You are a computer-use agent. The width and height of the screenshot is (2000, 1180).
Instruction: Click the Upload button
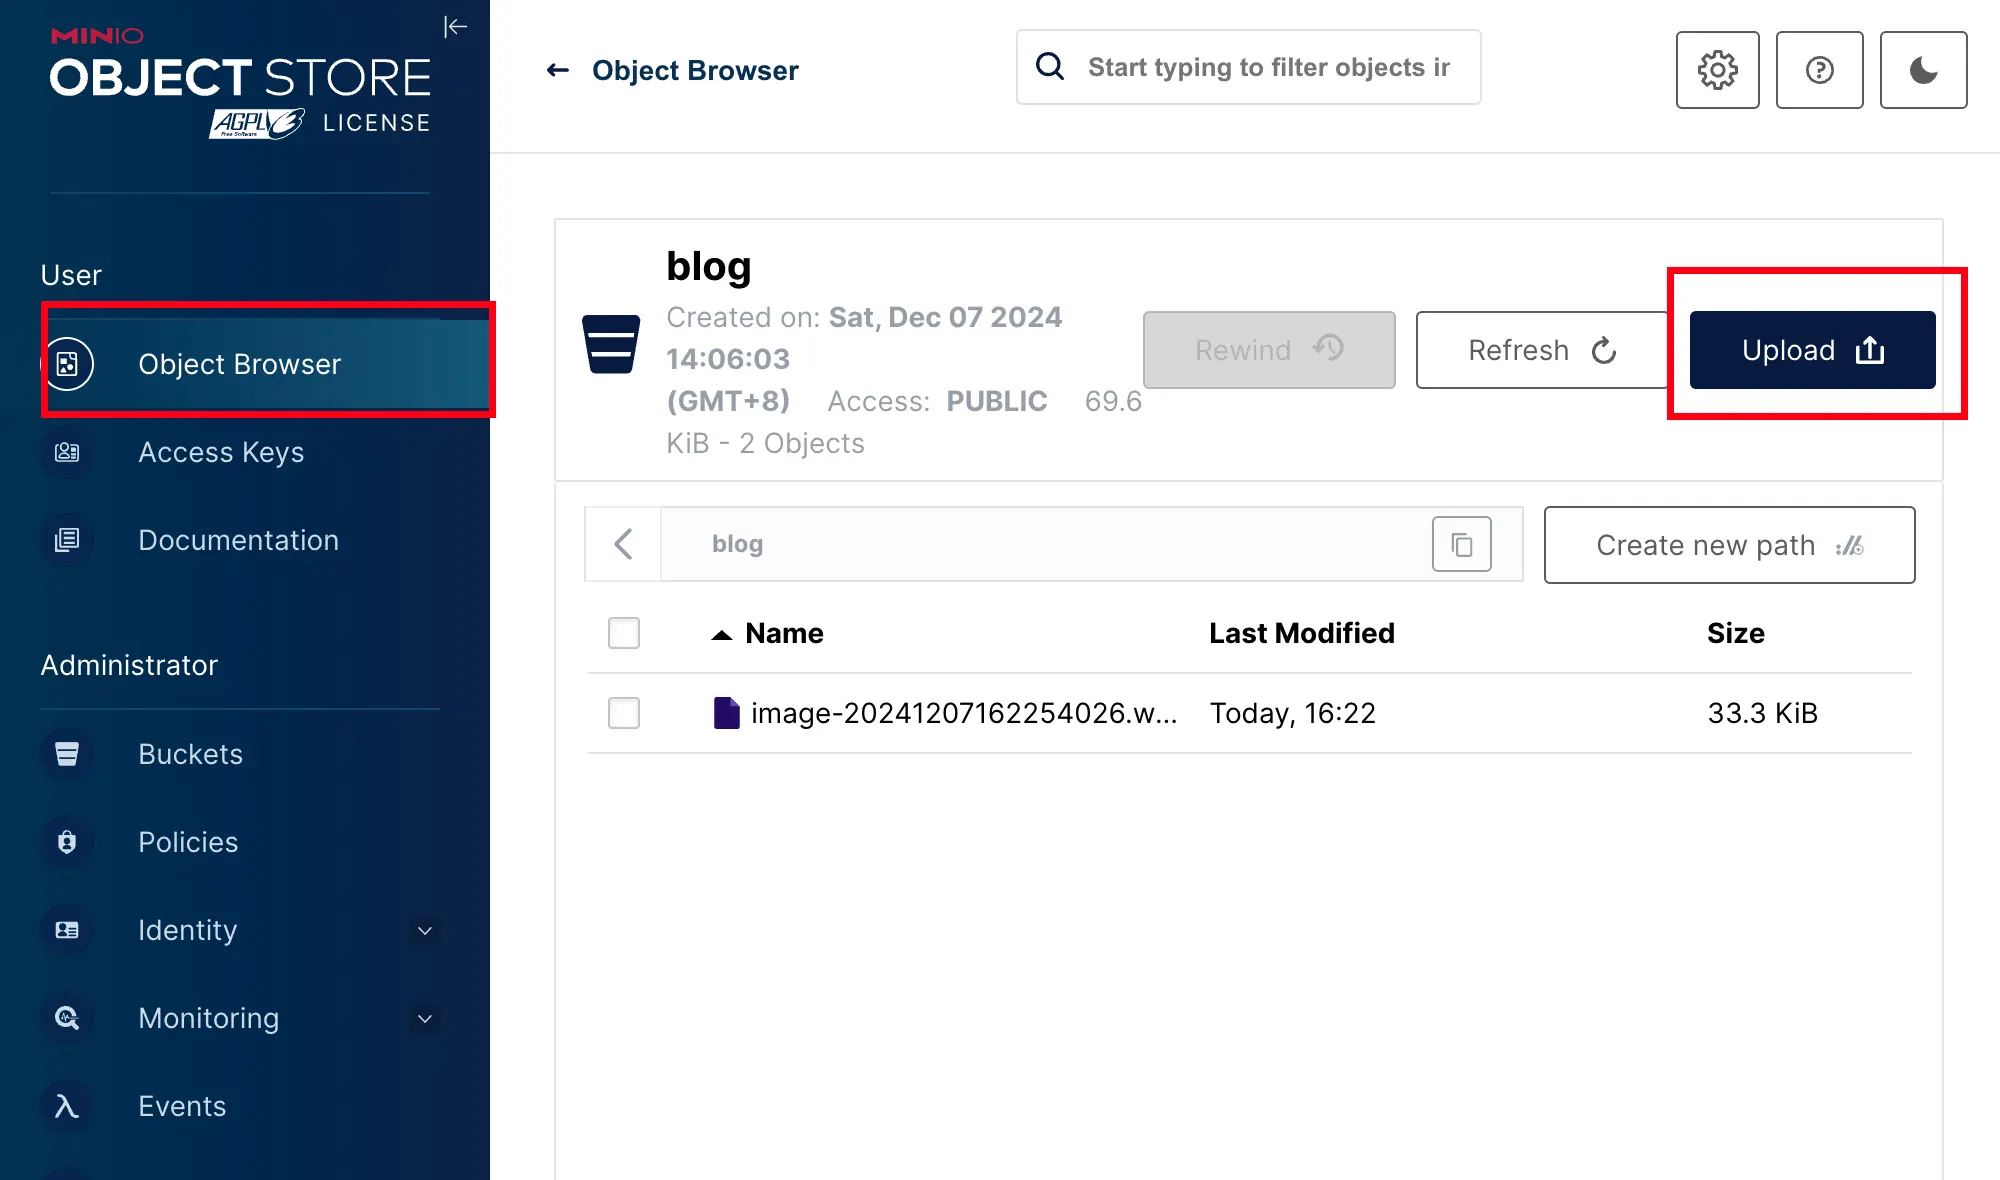tap(1812, 350)
